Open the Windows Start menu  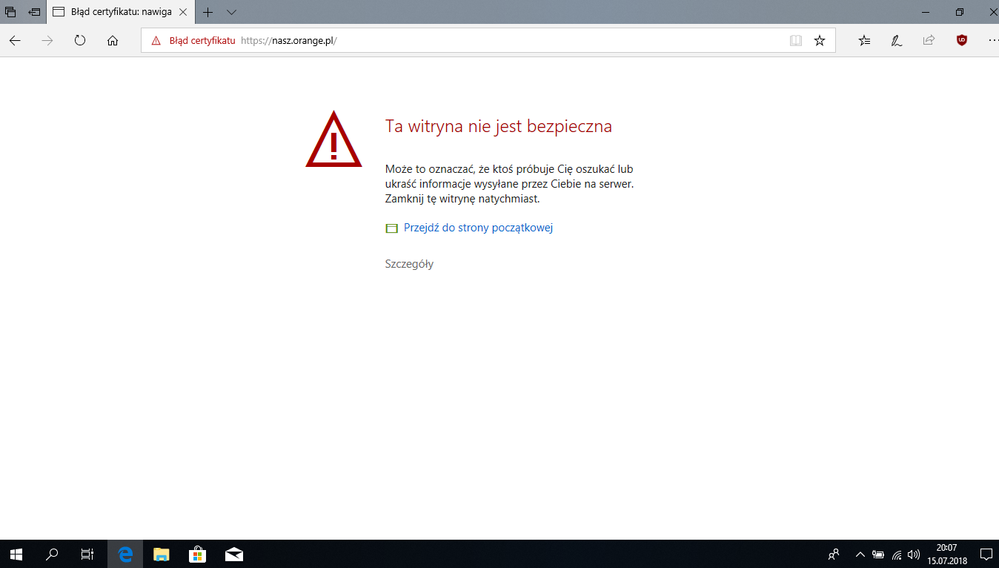click(x=16, y=554)
